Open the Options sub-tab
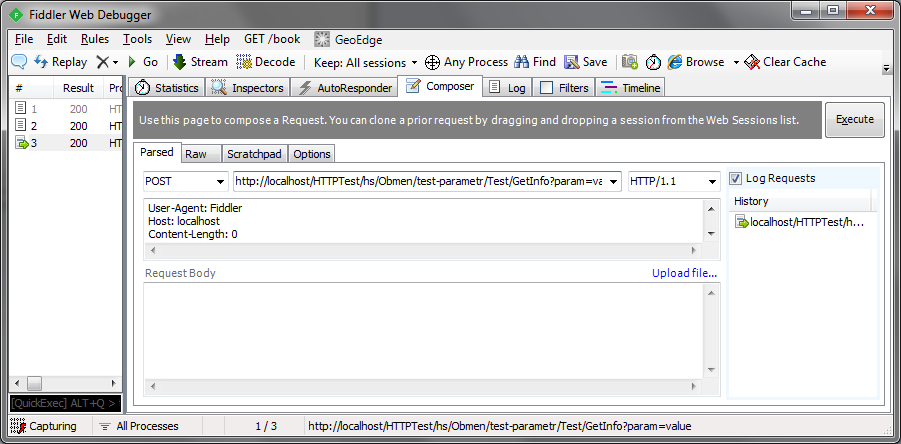901x444 pixels. pos(311,154)
